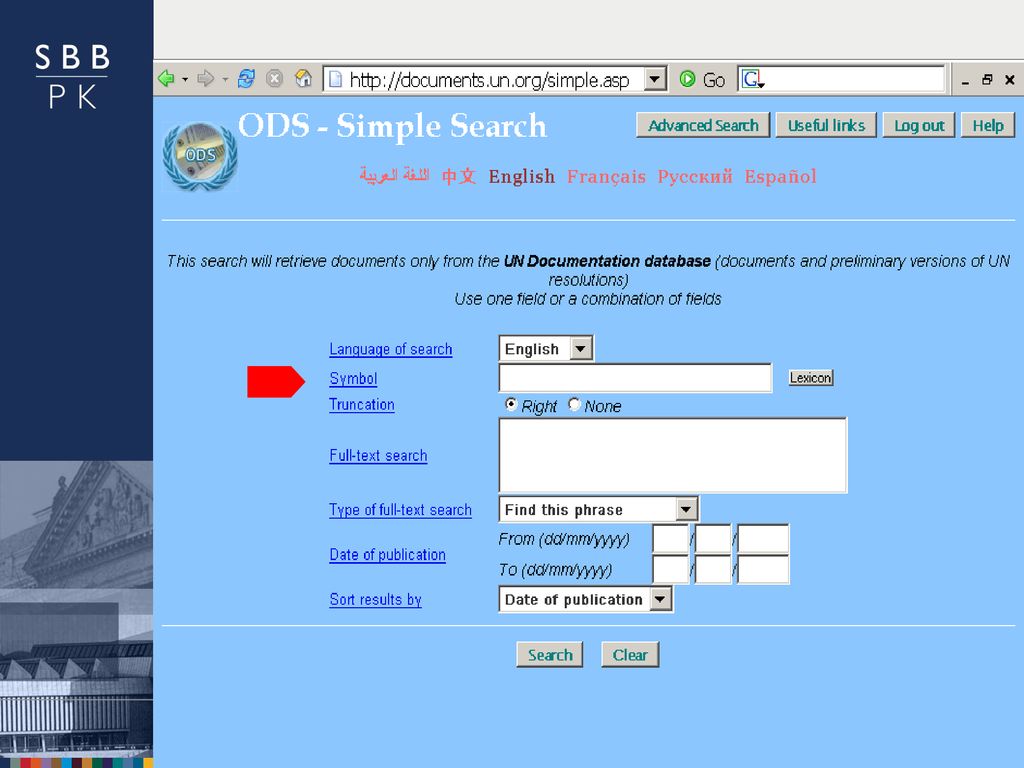Select English interface language
This screenshot has width=1024, height=768.
click(522, 176)
